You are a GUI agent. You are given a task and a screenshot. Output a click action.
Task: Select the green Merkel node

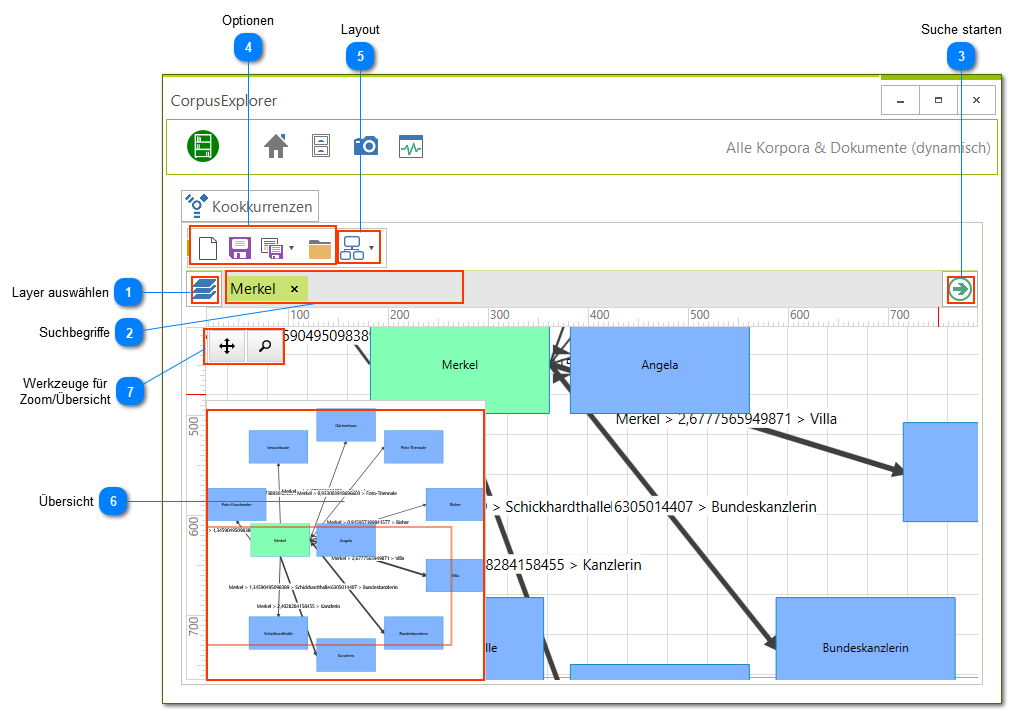[x=460, y=369]
